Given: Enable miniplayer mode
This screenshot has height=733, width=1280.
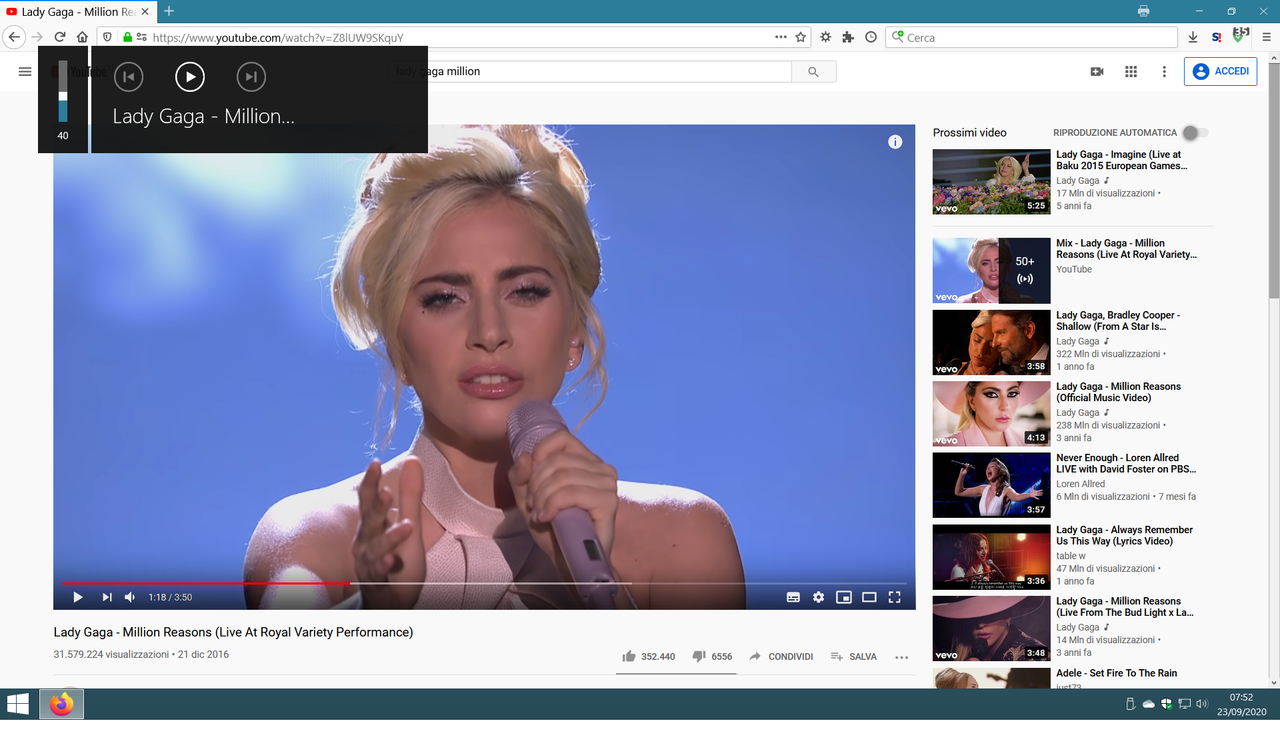Looking at the screenshot, I should [x=844, y=597].
